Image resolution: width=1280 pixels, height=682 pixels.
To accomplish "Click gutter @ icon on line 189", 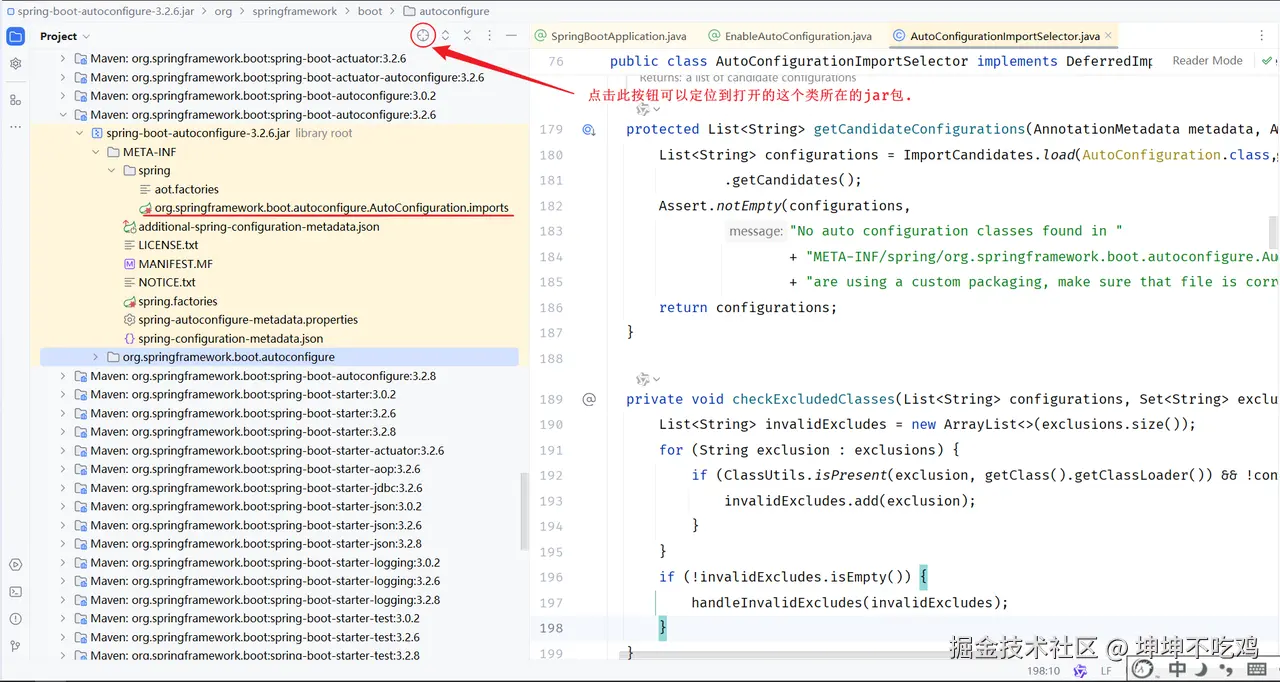I will pyautogui.click(x=589, y=399).
